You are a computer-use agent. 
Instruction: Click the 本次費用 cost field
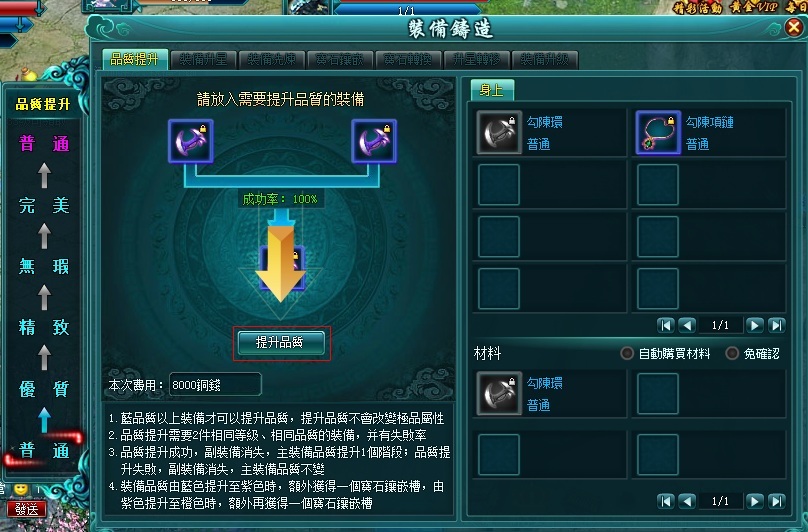click(215, 385)
